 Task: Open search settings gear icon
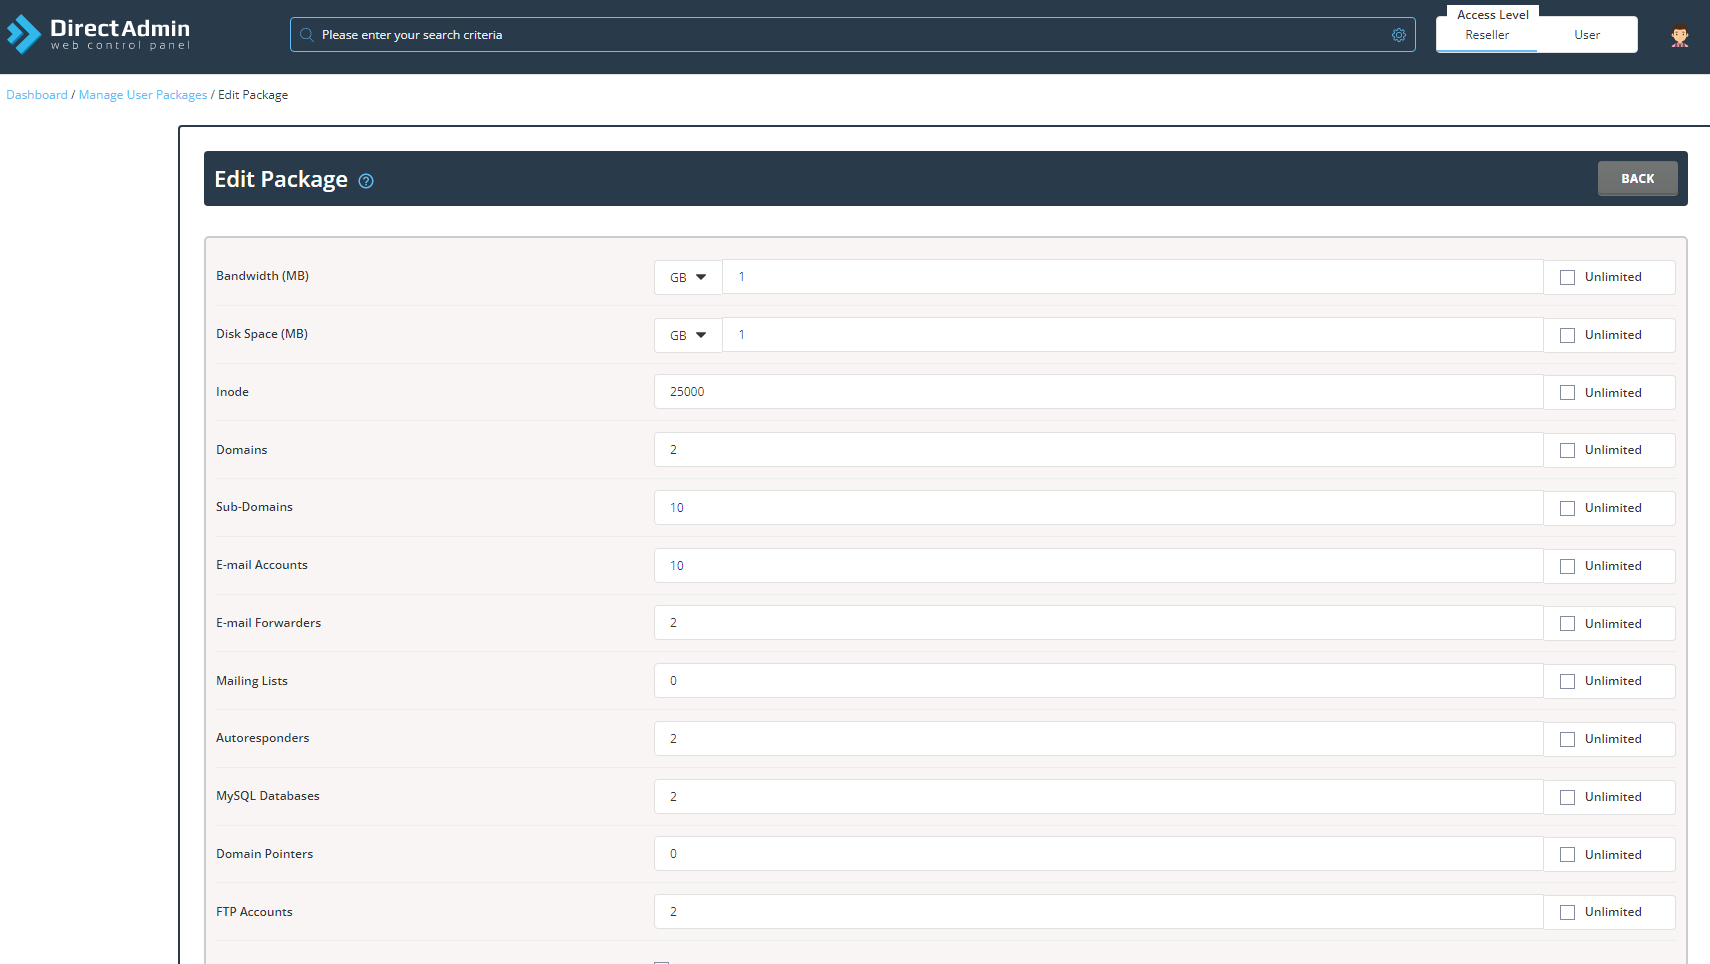tap(1398, 35)
